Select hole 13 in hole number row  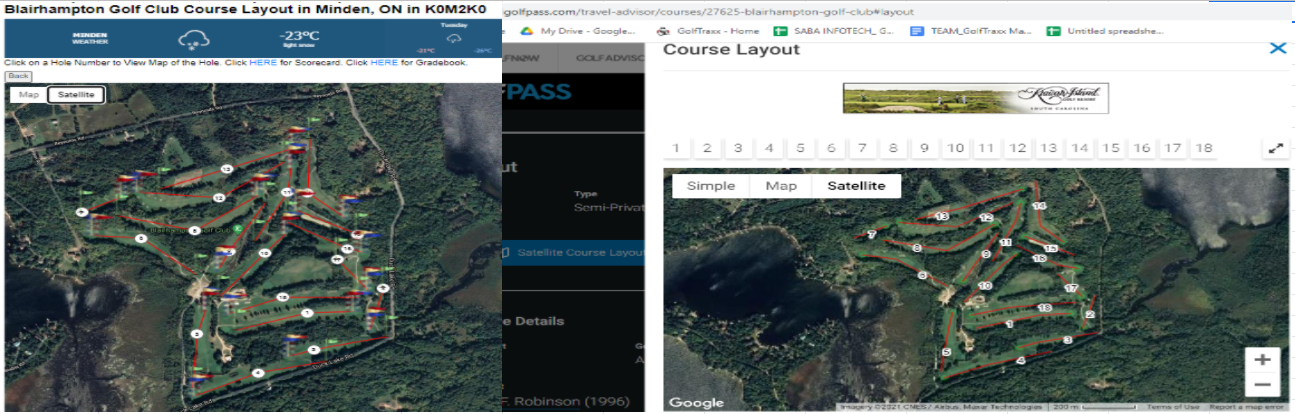(x=1048, y=148)
